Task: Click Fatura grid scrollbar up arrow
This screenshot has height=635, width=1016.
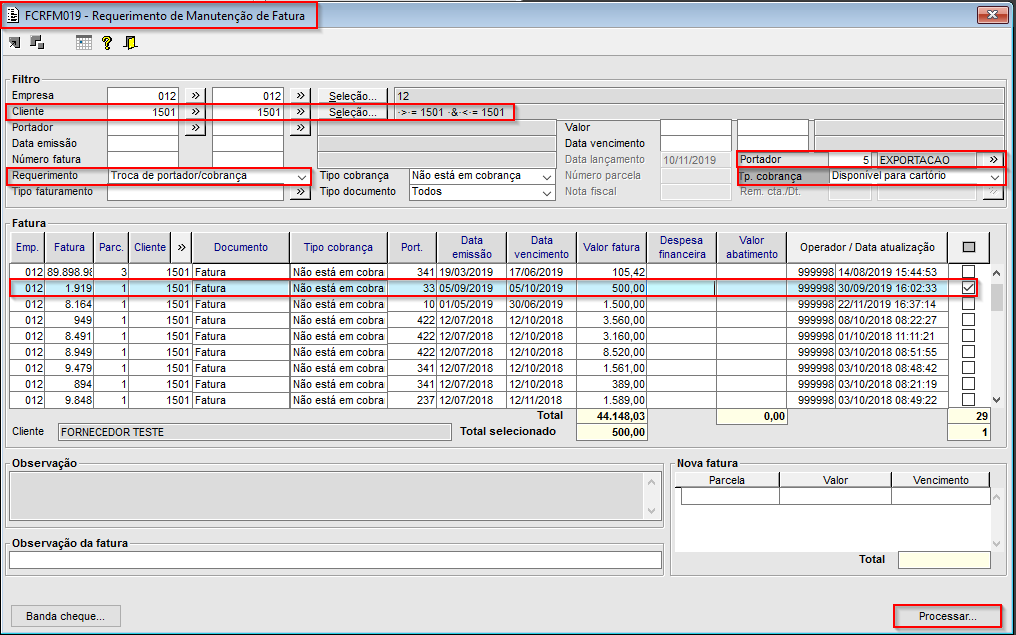Action: pos(996,273)
